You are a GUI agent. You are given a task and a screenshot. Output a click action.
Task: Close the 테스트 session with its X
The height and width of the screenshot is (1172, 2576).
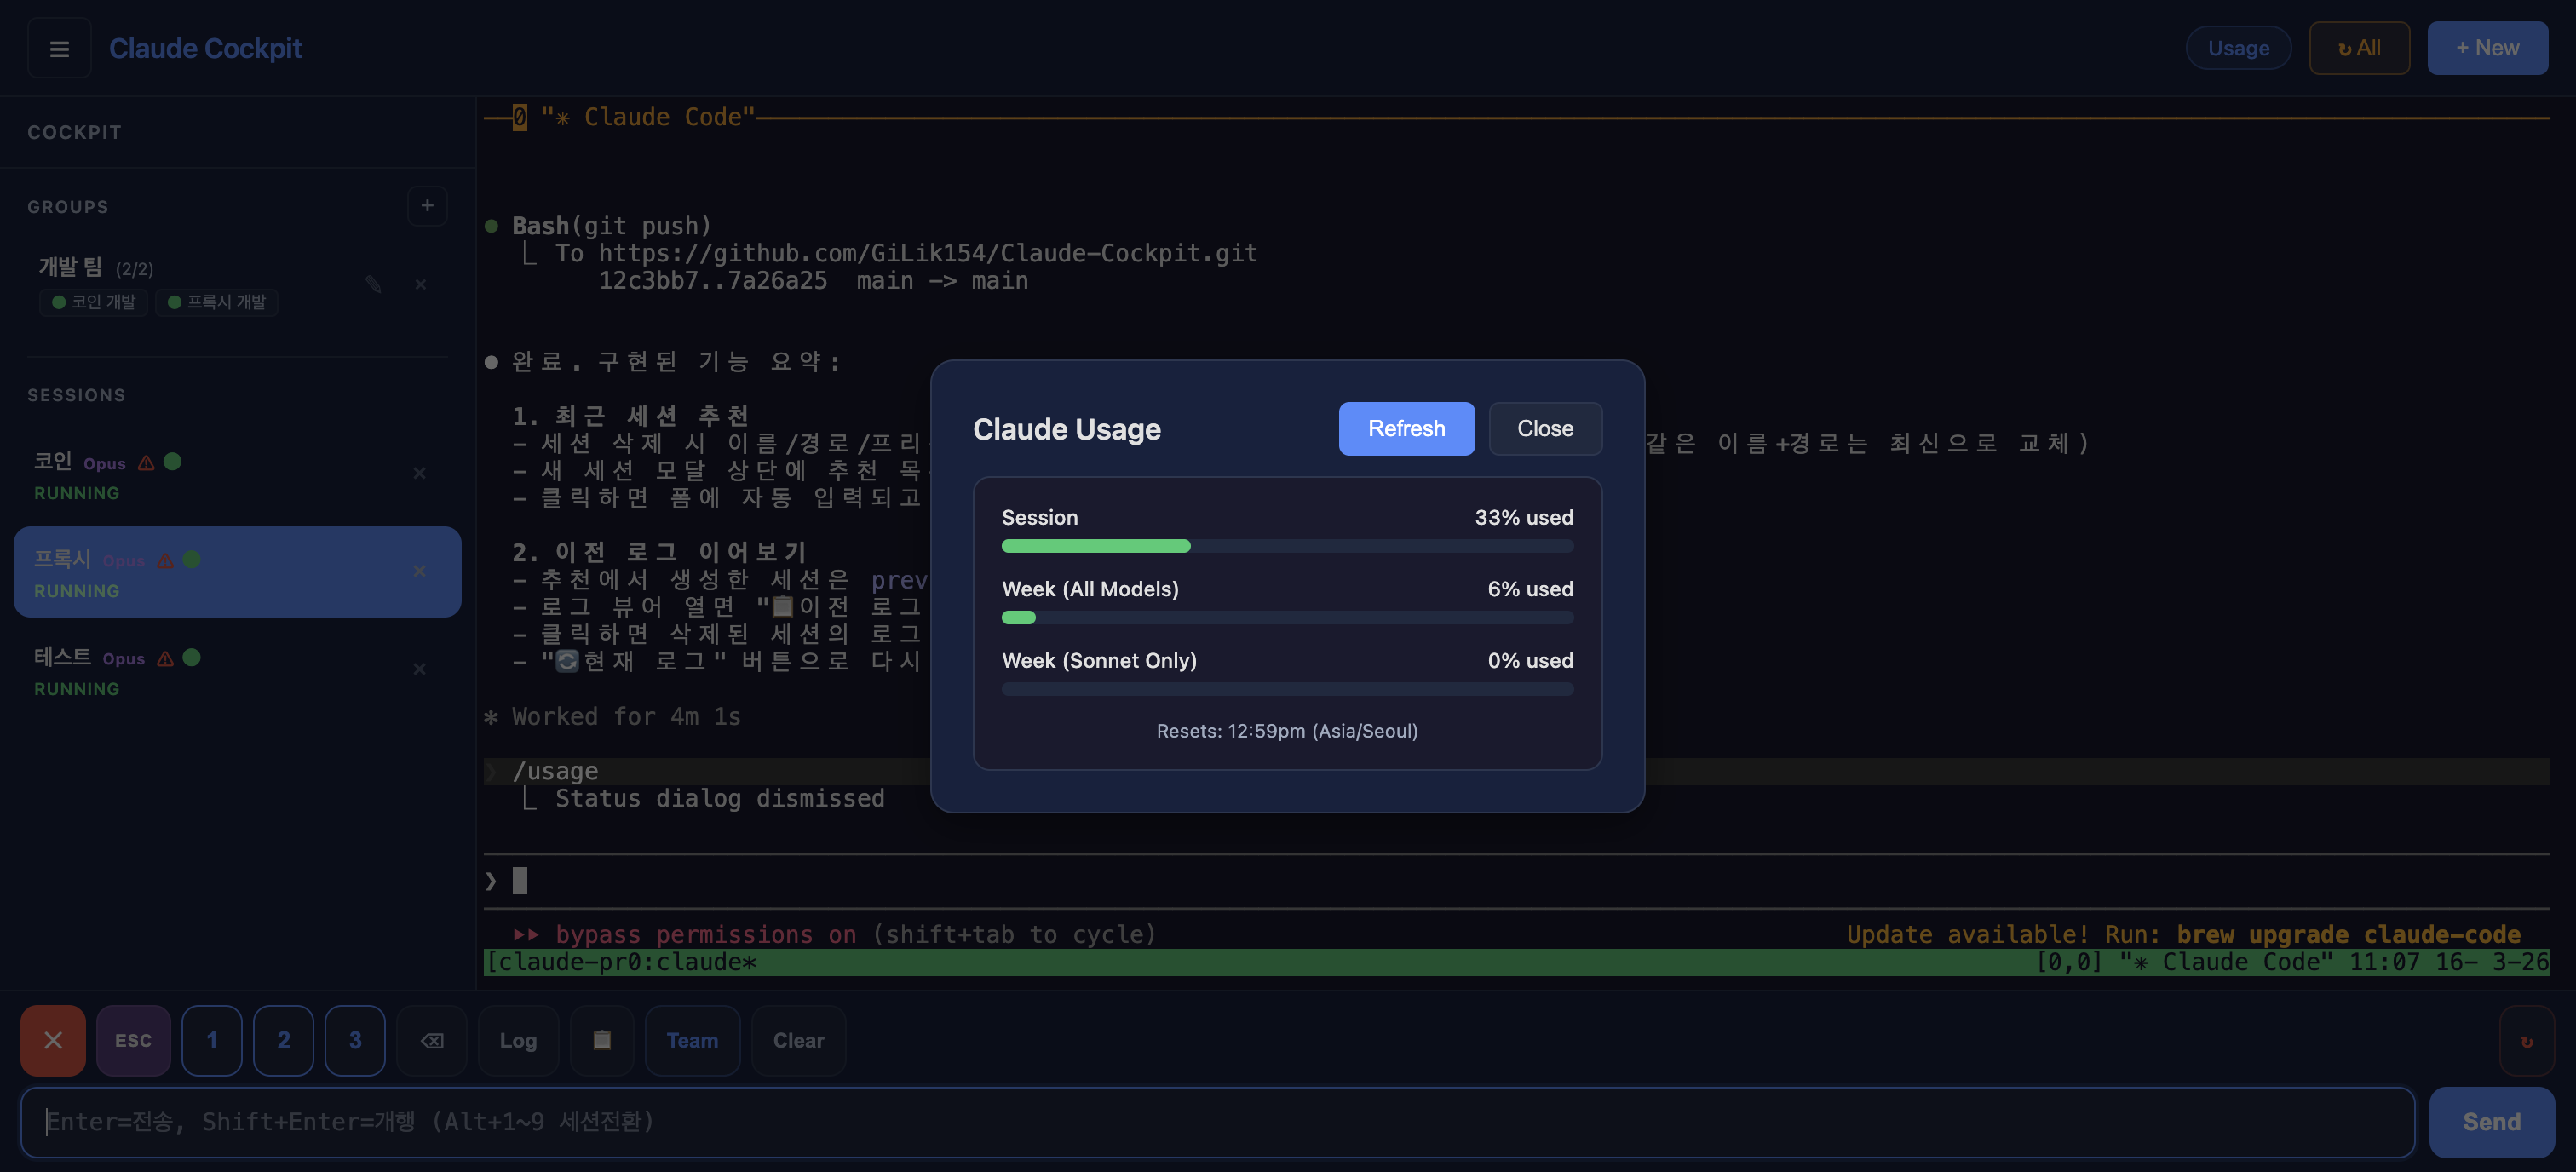tap(420, 669)
